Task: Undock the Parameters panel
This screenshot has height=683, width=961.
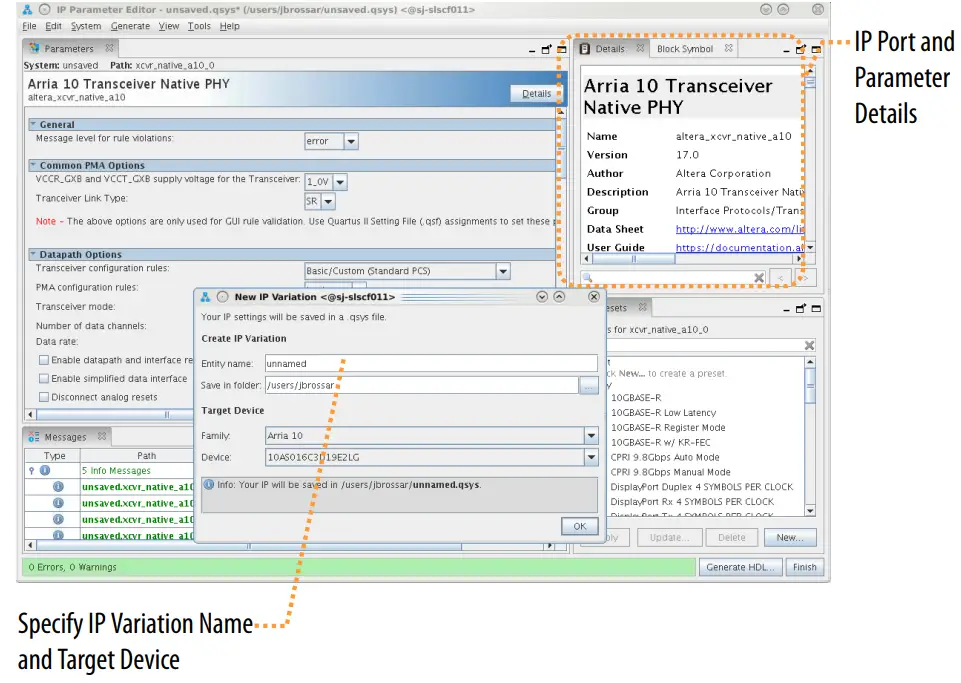Action: (x=545, y=48)
